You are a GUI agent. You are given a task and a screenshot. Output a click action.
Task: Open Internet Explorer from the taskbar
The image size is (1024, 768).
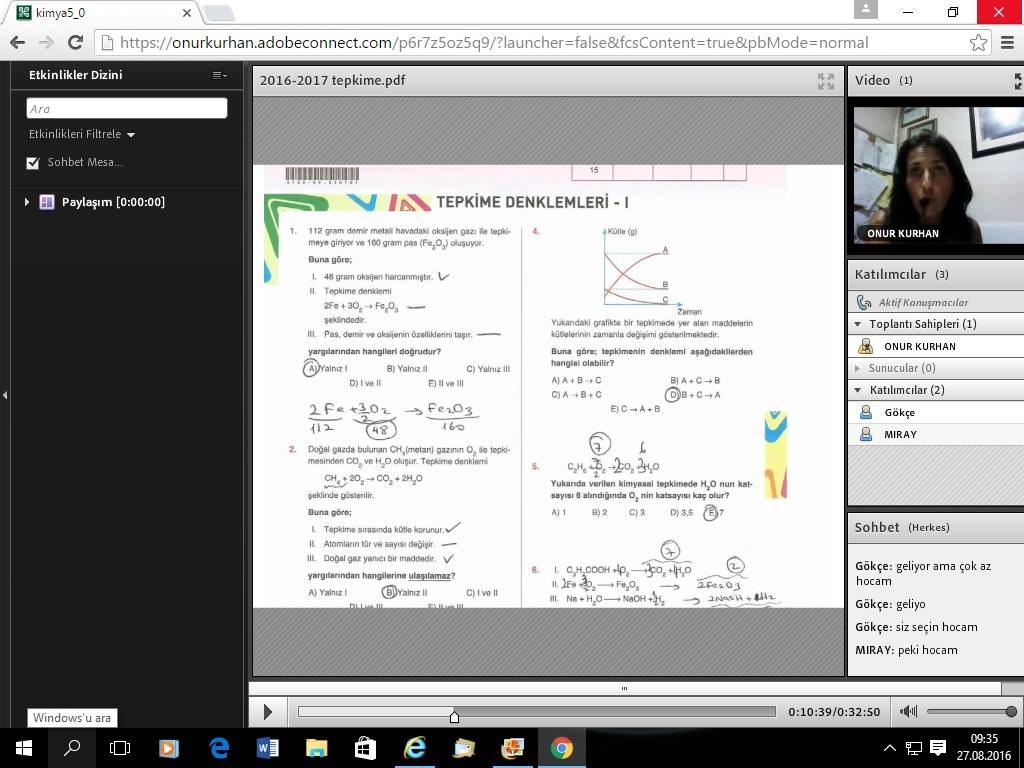pos(415,748)
